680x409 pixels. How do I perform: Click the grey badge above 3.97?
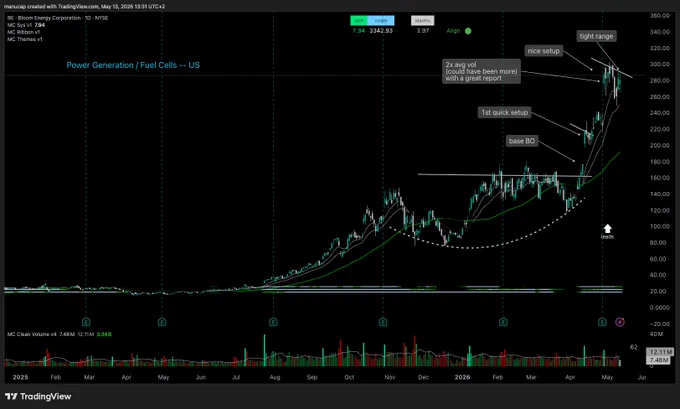pyautogui.click(x=422, y=20)
